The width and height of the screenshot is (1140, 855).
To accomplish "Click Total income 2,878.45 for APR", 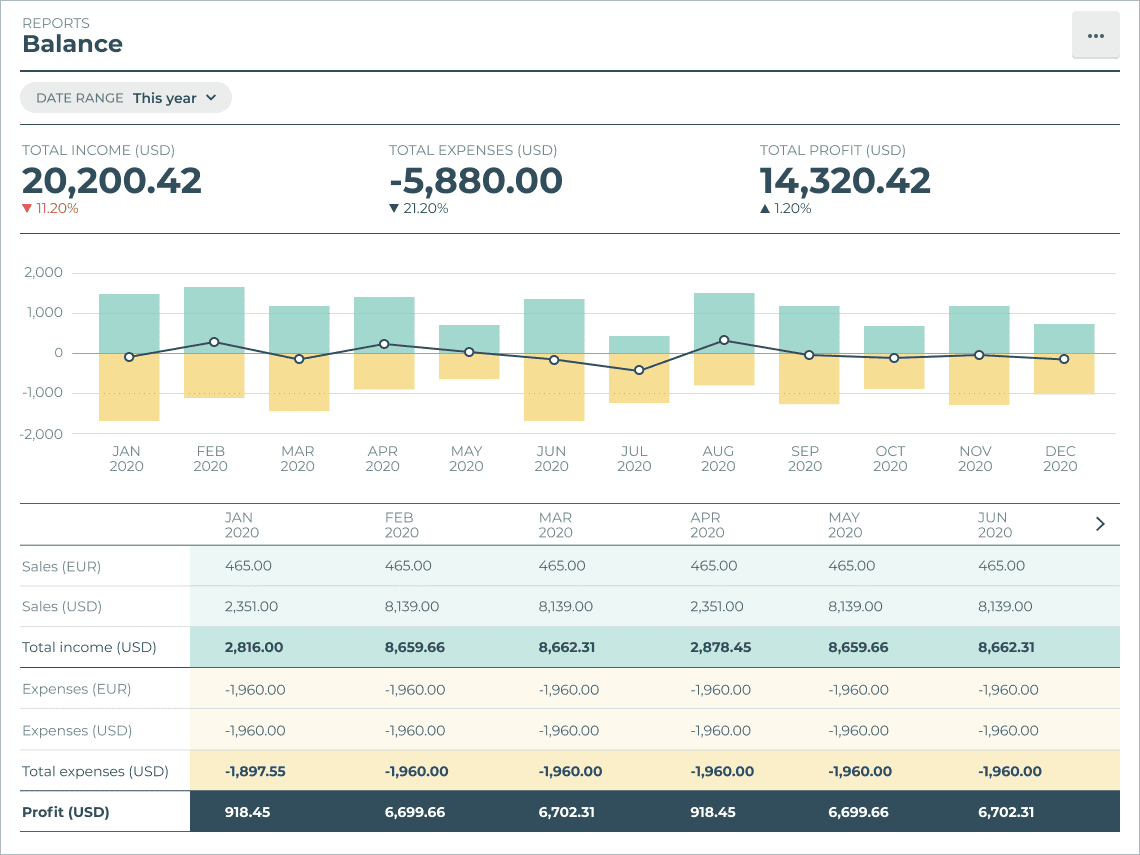I will coord(720,647).
